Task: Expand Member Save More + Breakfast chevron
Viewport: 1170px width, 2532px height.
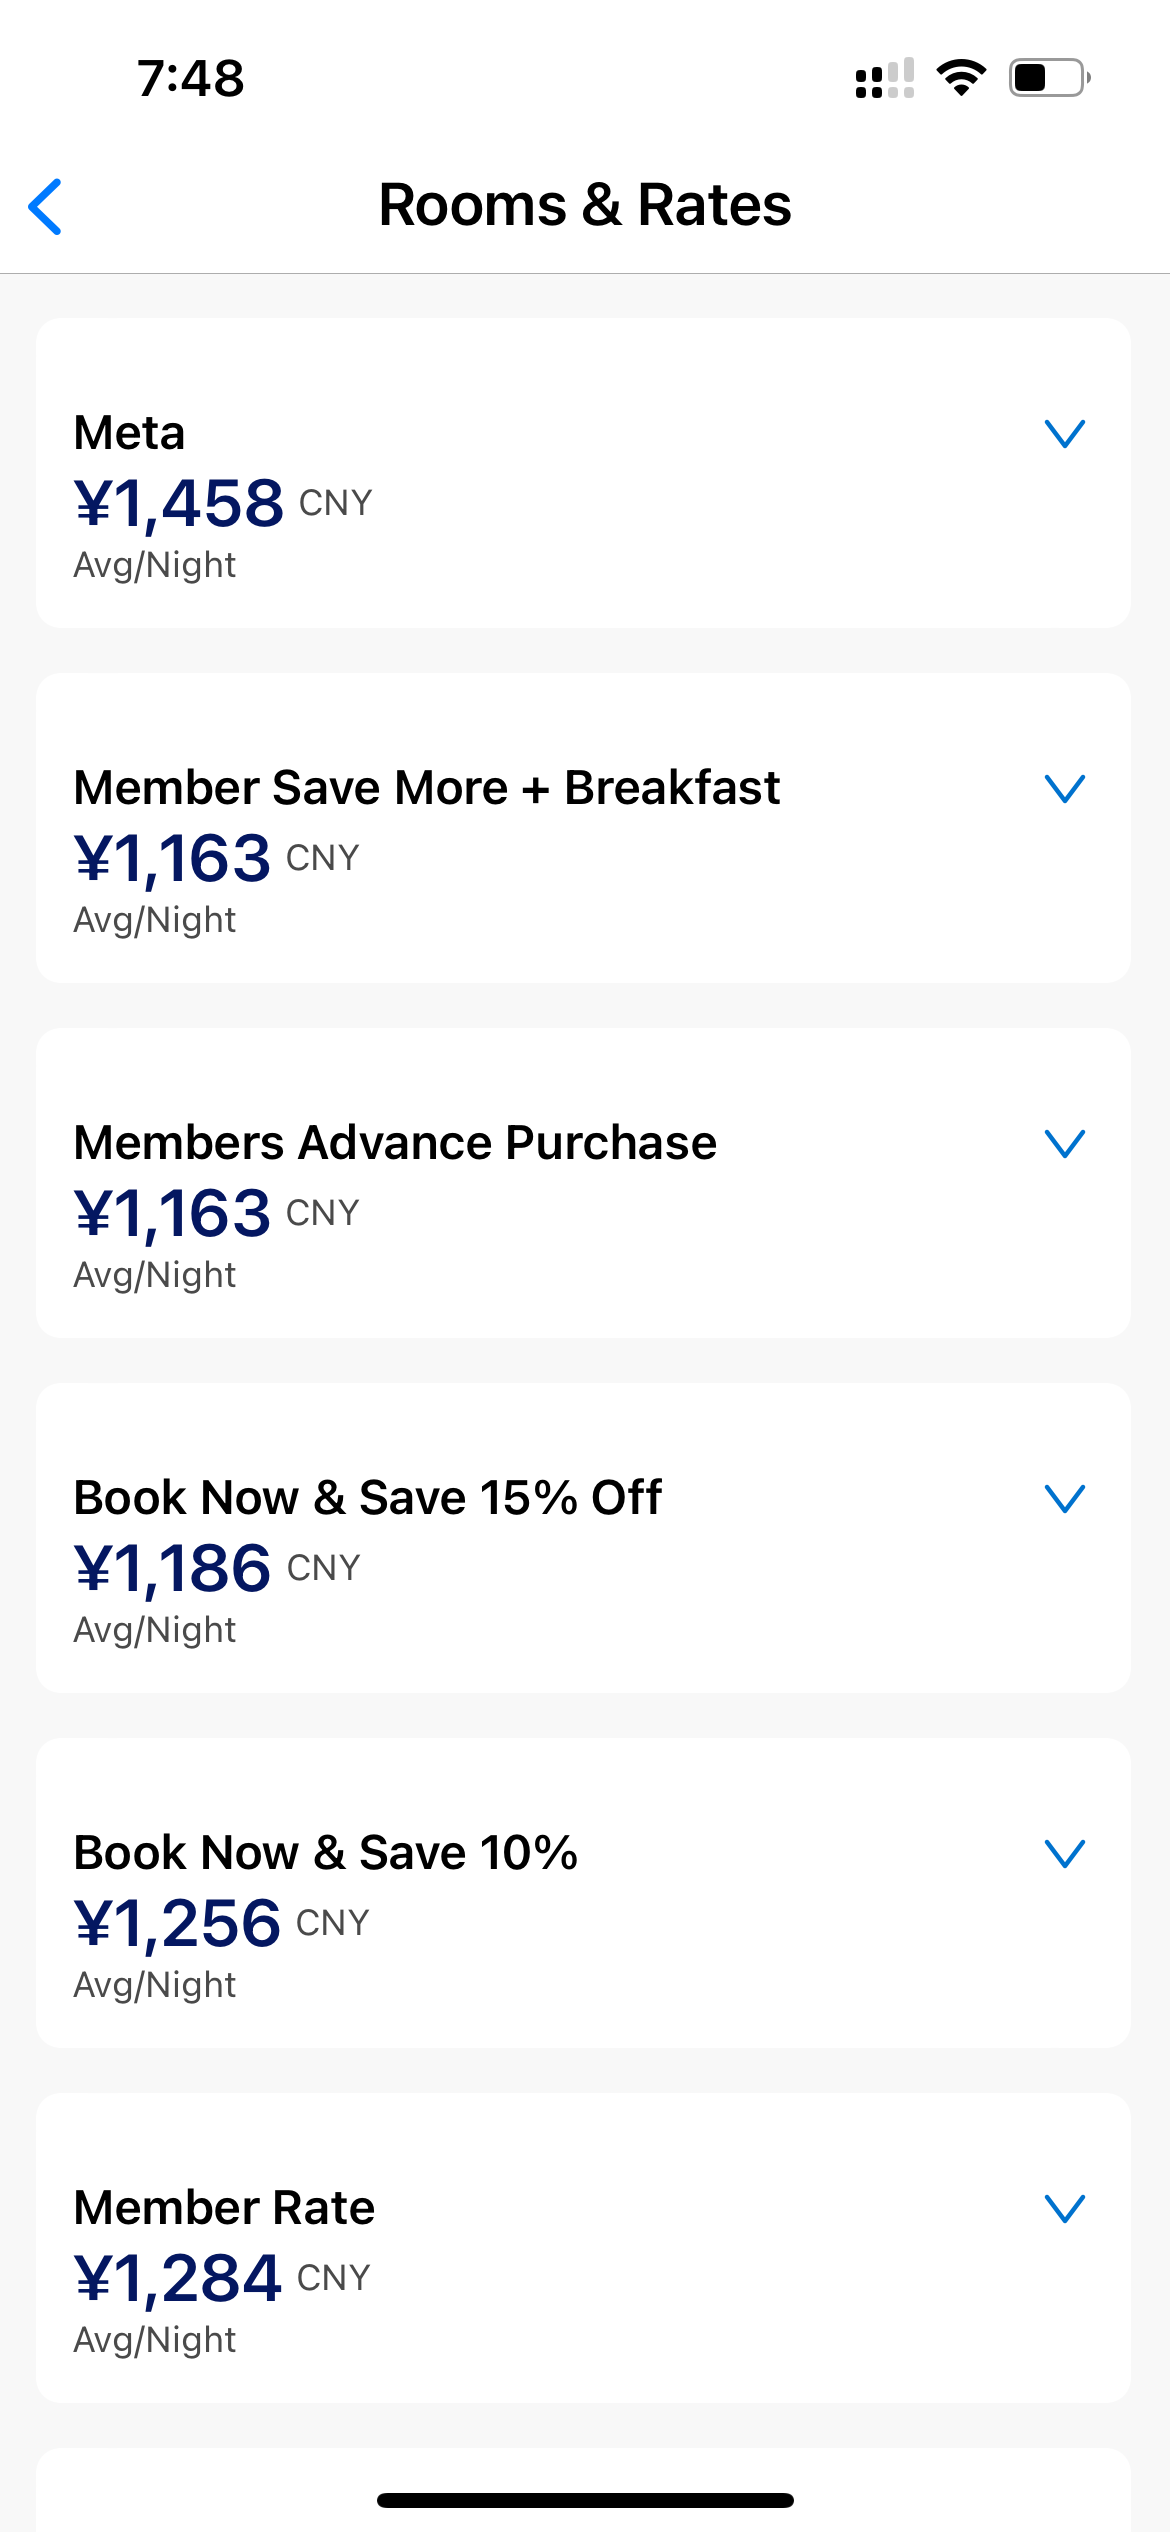Action: click(1065, 788)
